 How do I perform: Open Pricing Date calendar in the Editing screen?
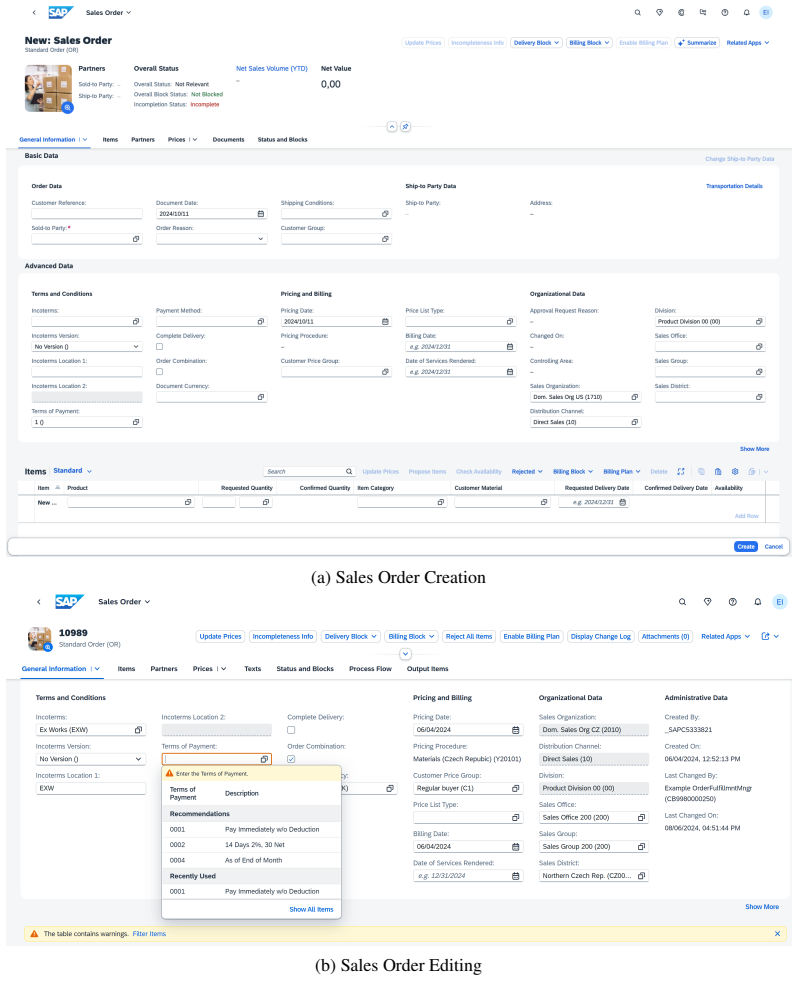515,730
